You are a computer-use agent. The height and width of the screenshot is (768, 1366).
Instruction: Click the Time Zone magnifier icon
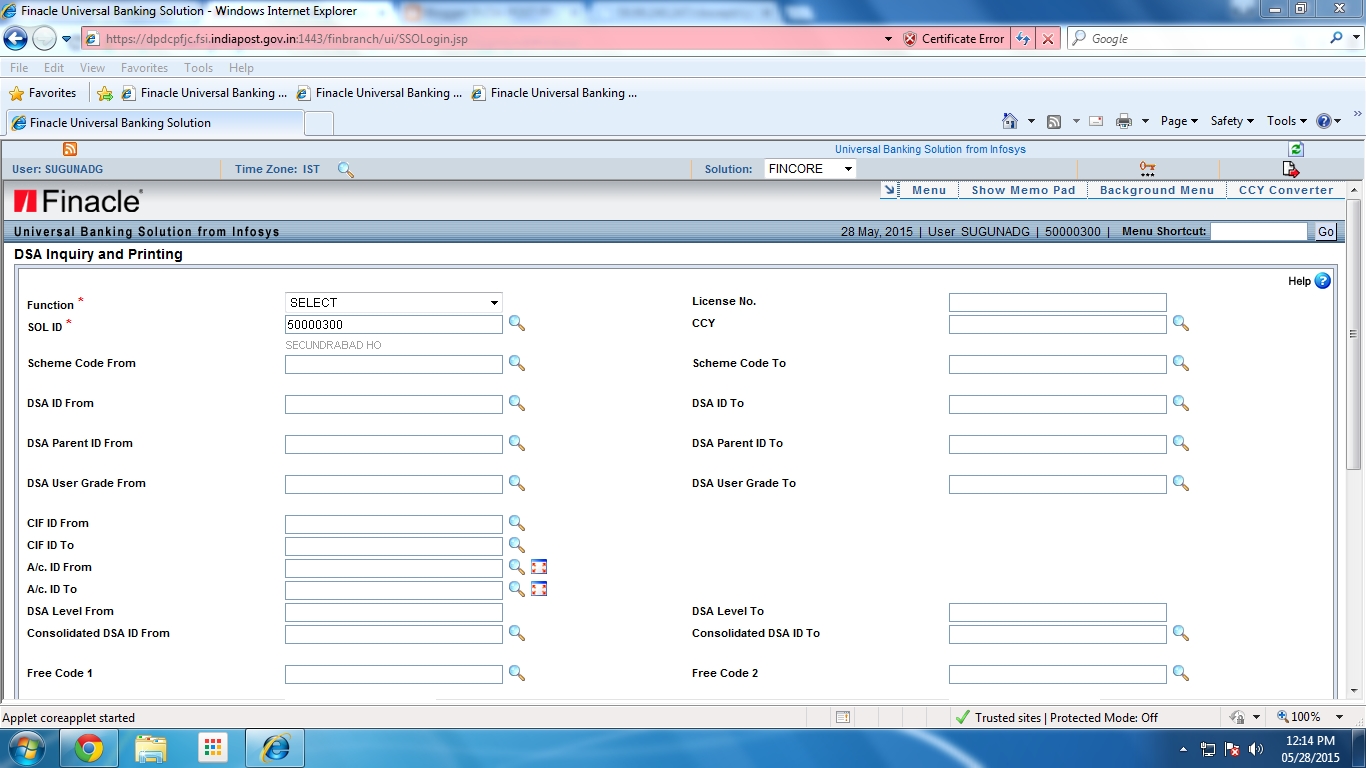point(345,170)
